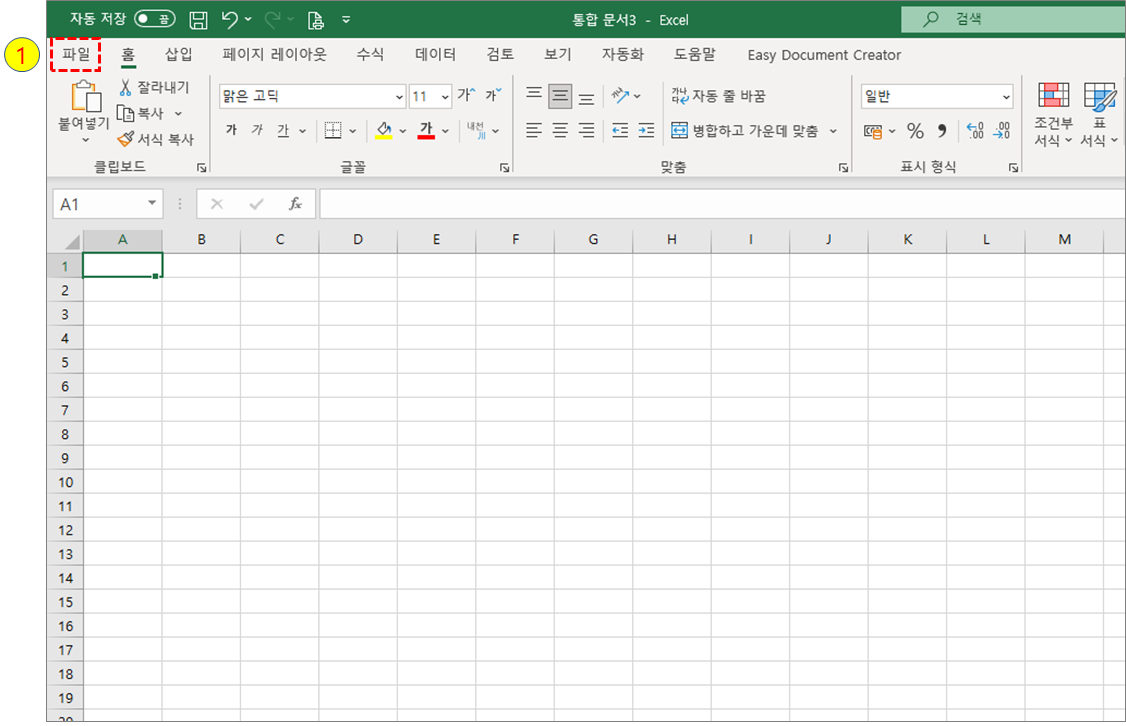
Task: Click the Format Painter (서식 복사) brush
Action: point(126,139)
